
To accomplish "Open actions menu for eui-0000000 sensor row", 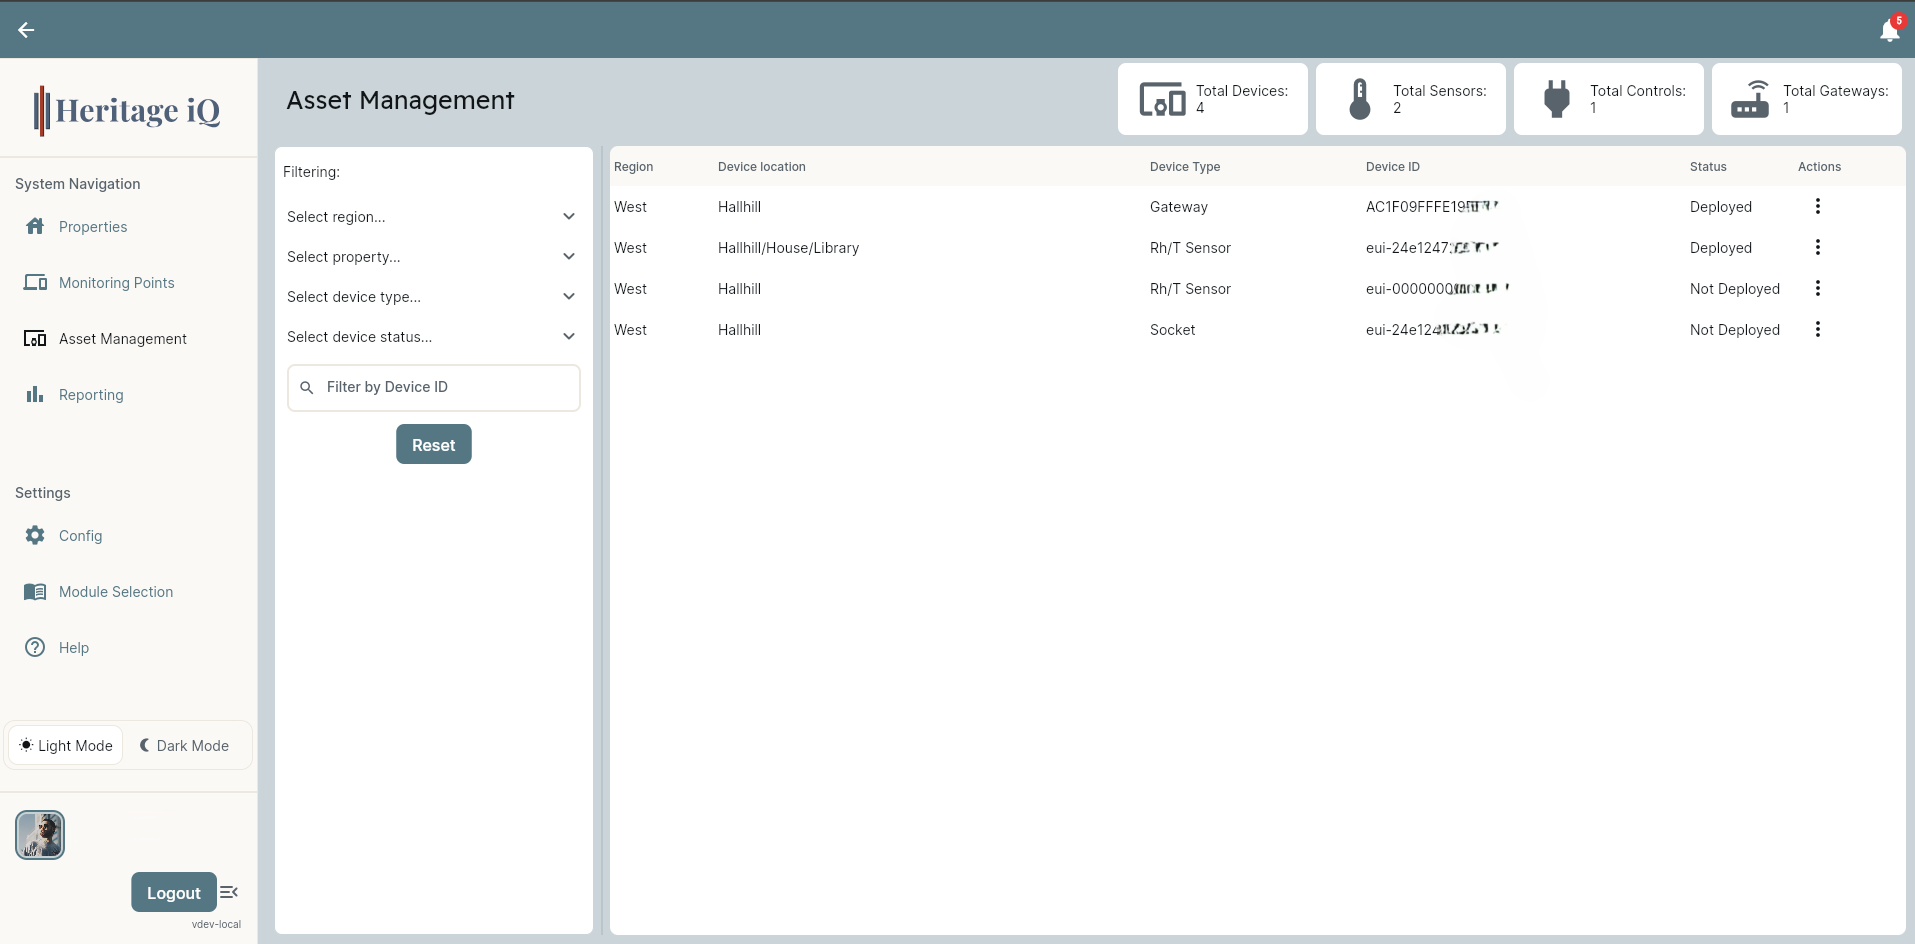I will point(1818,288).
